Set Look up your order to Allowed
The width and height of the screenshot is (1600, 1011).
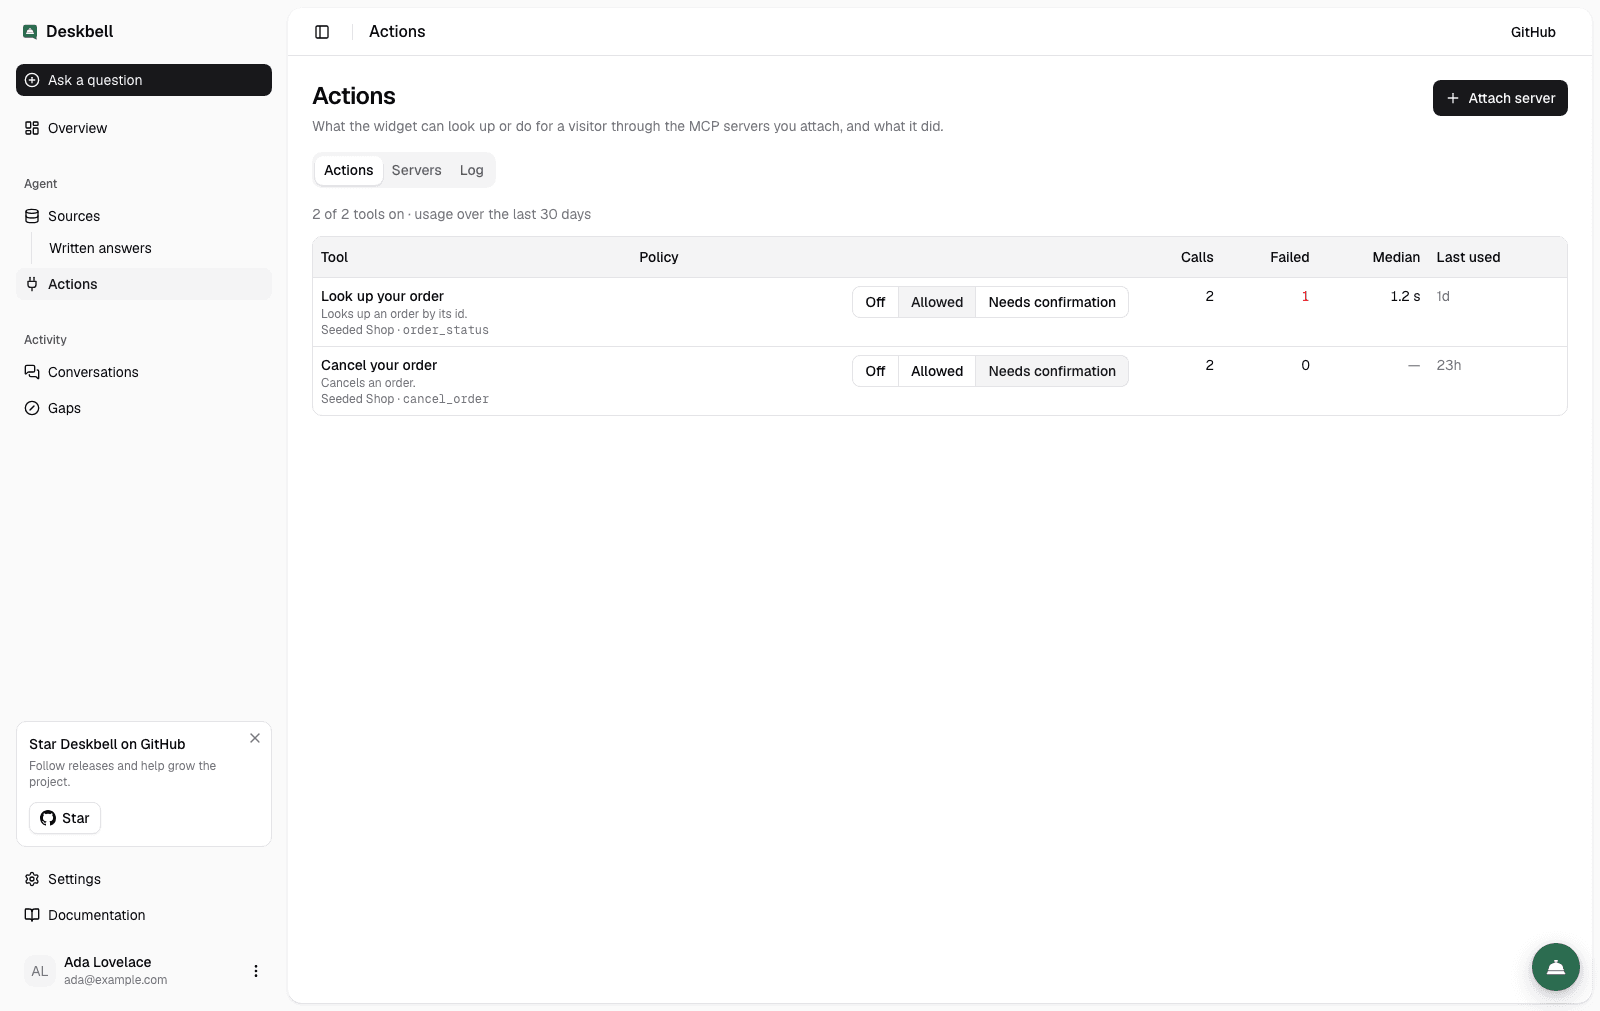(x=937, y=302)
